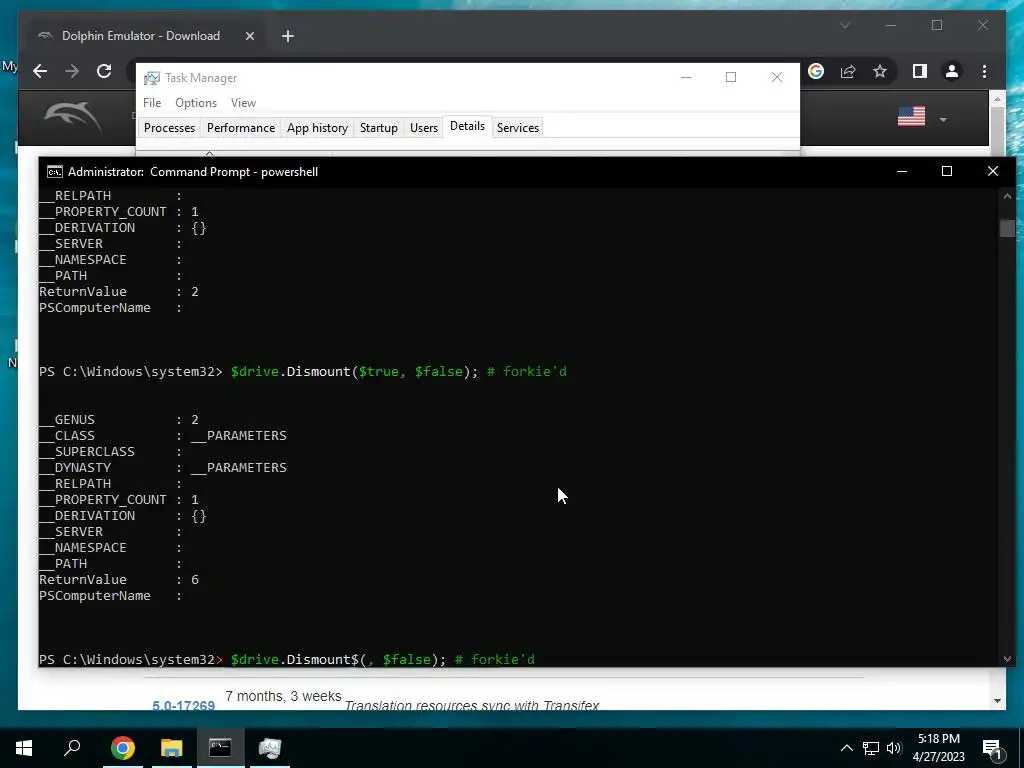
Task: Click the Dolphin logo on the website
Action: (x=72, y=117)
